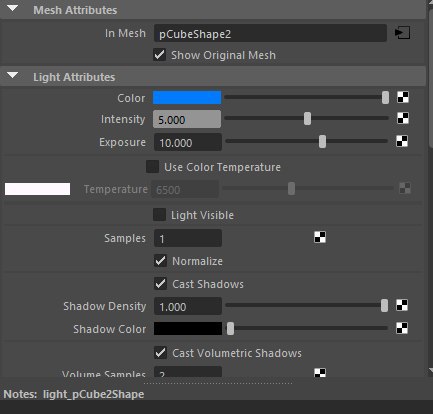Click the Color attribute label
The height and width of the screenshot is (414, 433).
pyautogui.click(x=131, y=98)
